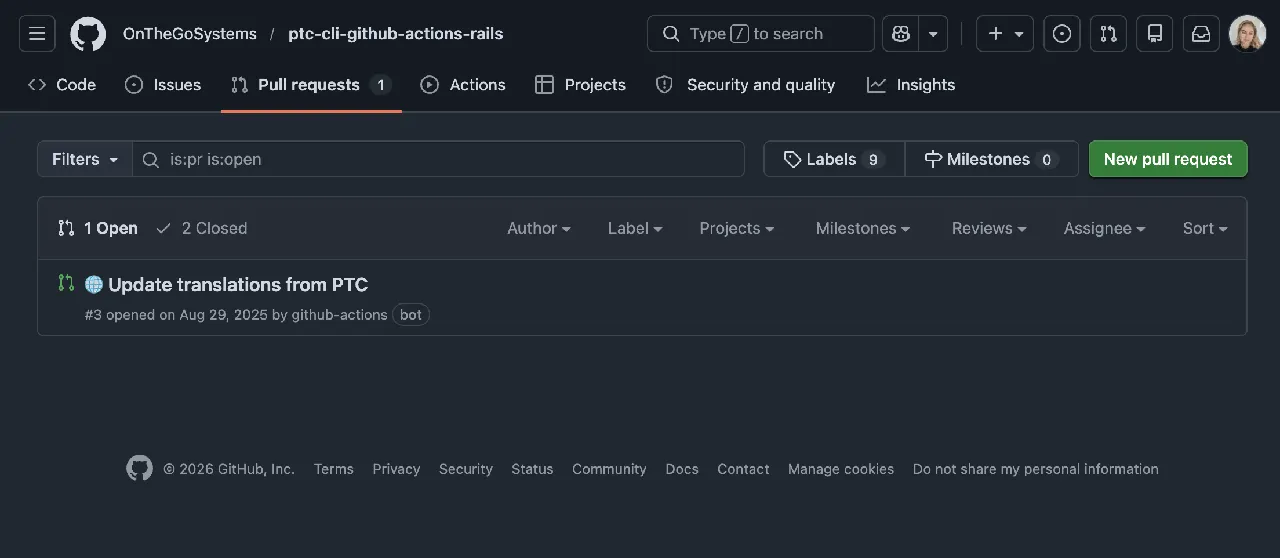Click Manage cookies in footer
Image resolution: width=1280 pixels, height=558 pixels.
(841, 469)
